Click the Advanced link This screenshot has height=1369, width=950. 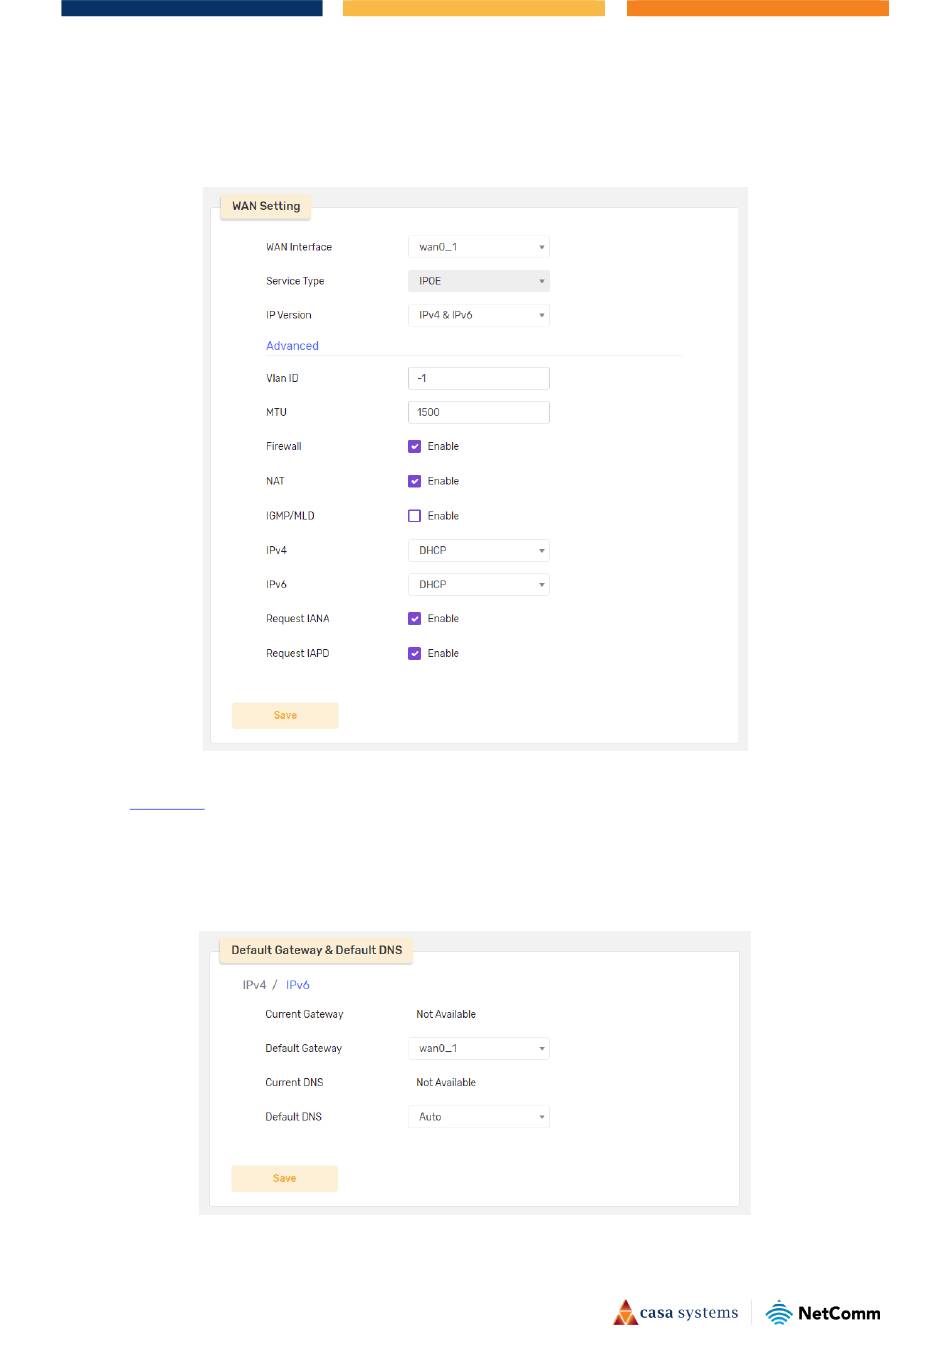pyautogui.click(x=292, y=346)
